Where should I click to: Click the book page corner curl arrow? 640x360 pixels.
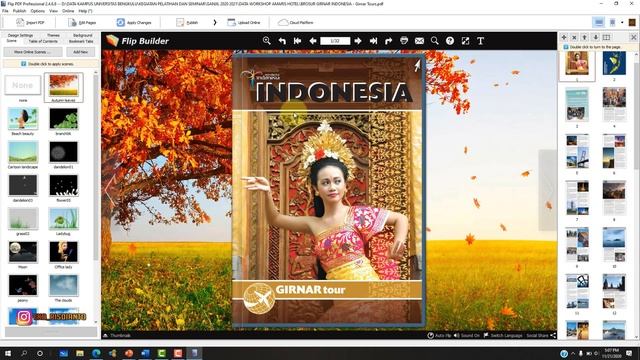(x=417, y=65)
